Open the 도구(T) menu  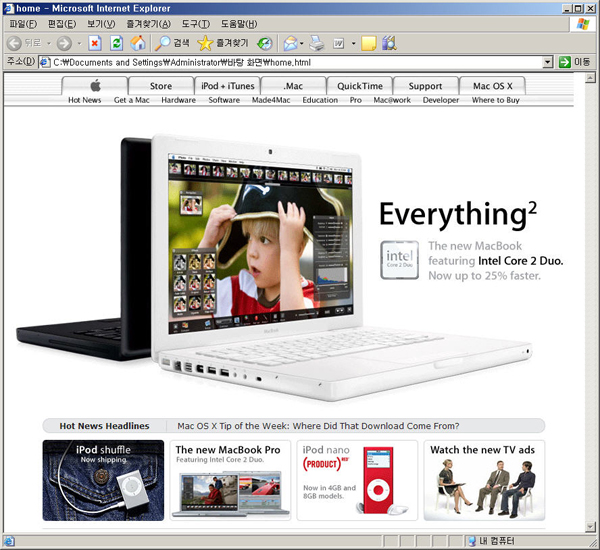196,24
